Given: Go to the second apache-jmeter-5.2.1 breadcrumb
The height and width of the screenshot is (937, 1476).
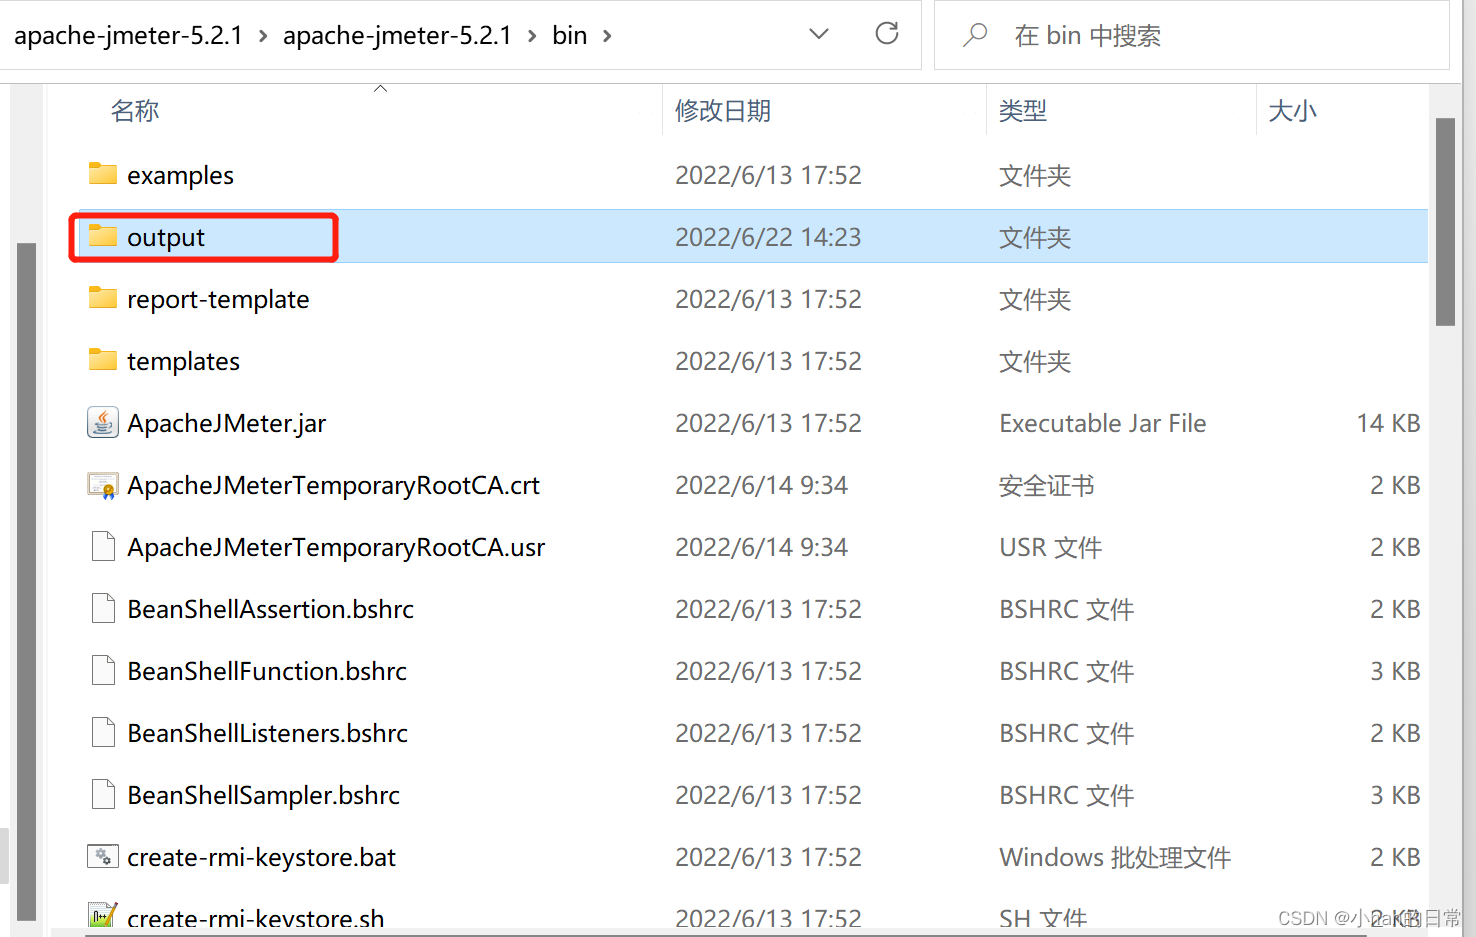Looking at the screenshot, I should 397,36.
